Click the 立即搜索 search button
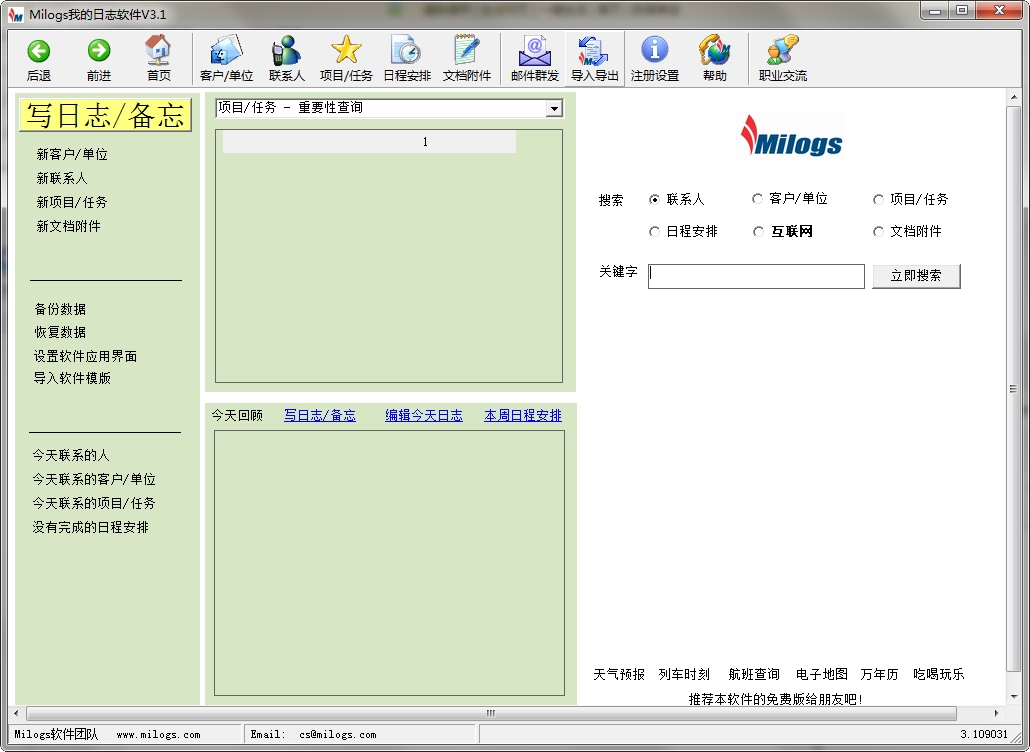The image size is (1030, 752). 915,276
